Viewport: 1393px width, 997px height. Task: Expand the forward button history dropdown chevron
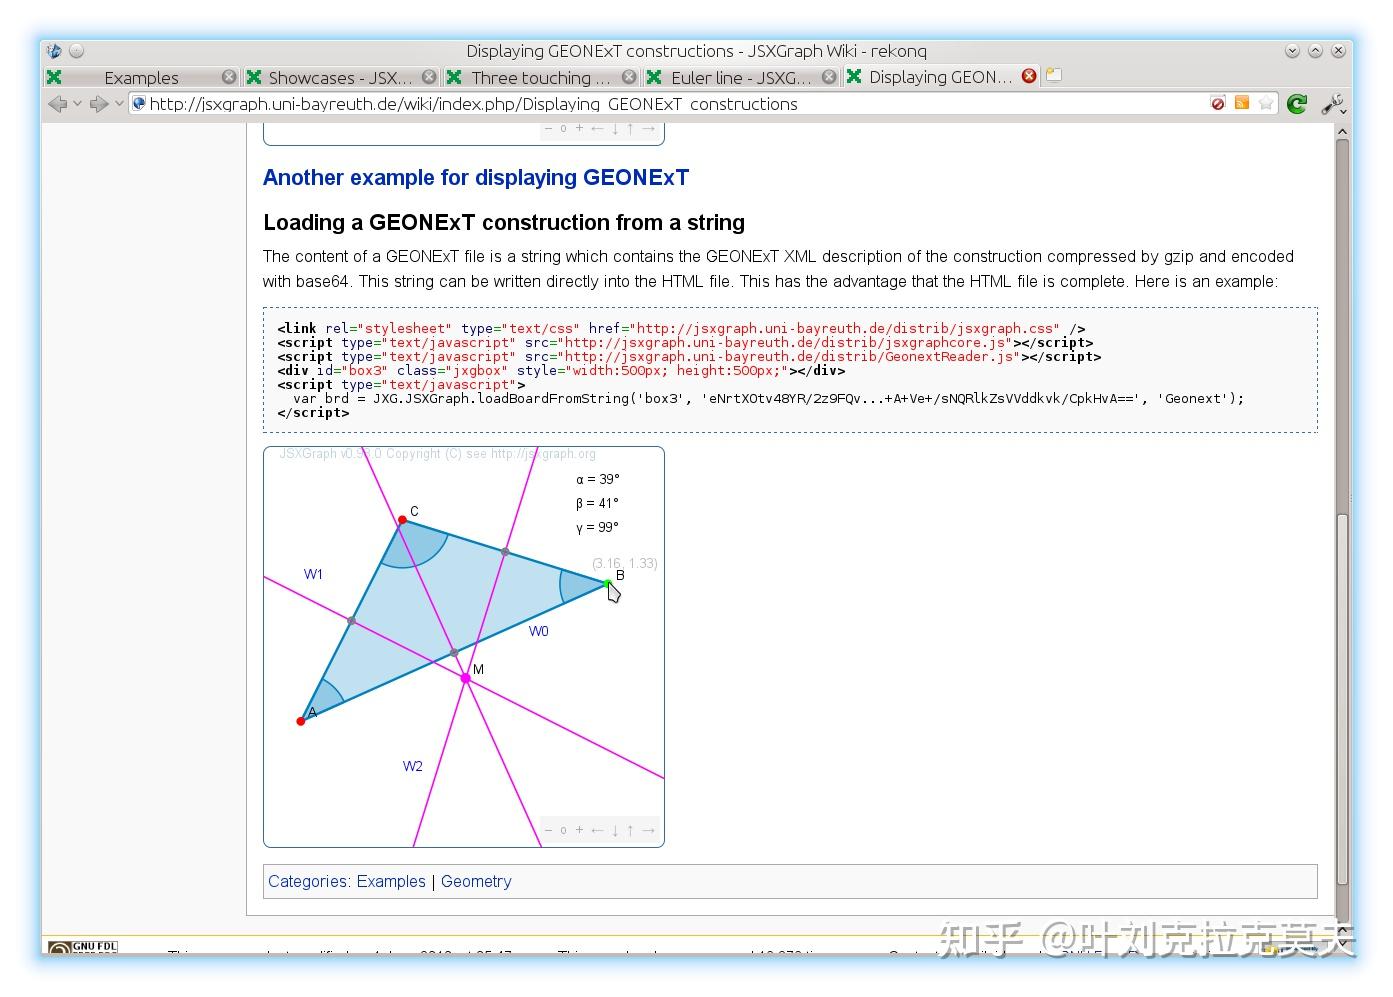pyautogui.click(x=119, y=103)
